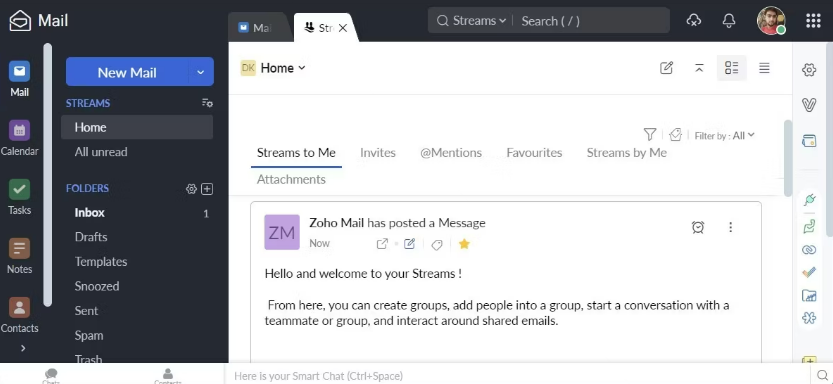Image resolution: width=833 pixels, height=384 pixels.
Task: Open Contacts in the bottom chat bar
Action: 167,377
